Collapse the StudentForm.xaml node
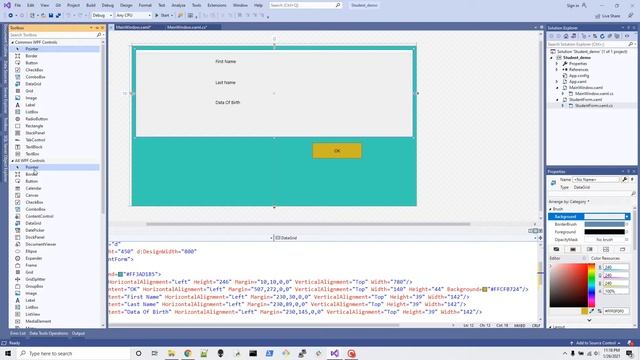This screenshot has width=640, height=360. point(557,100)
